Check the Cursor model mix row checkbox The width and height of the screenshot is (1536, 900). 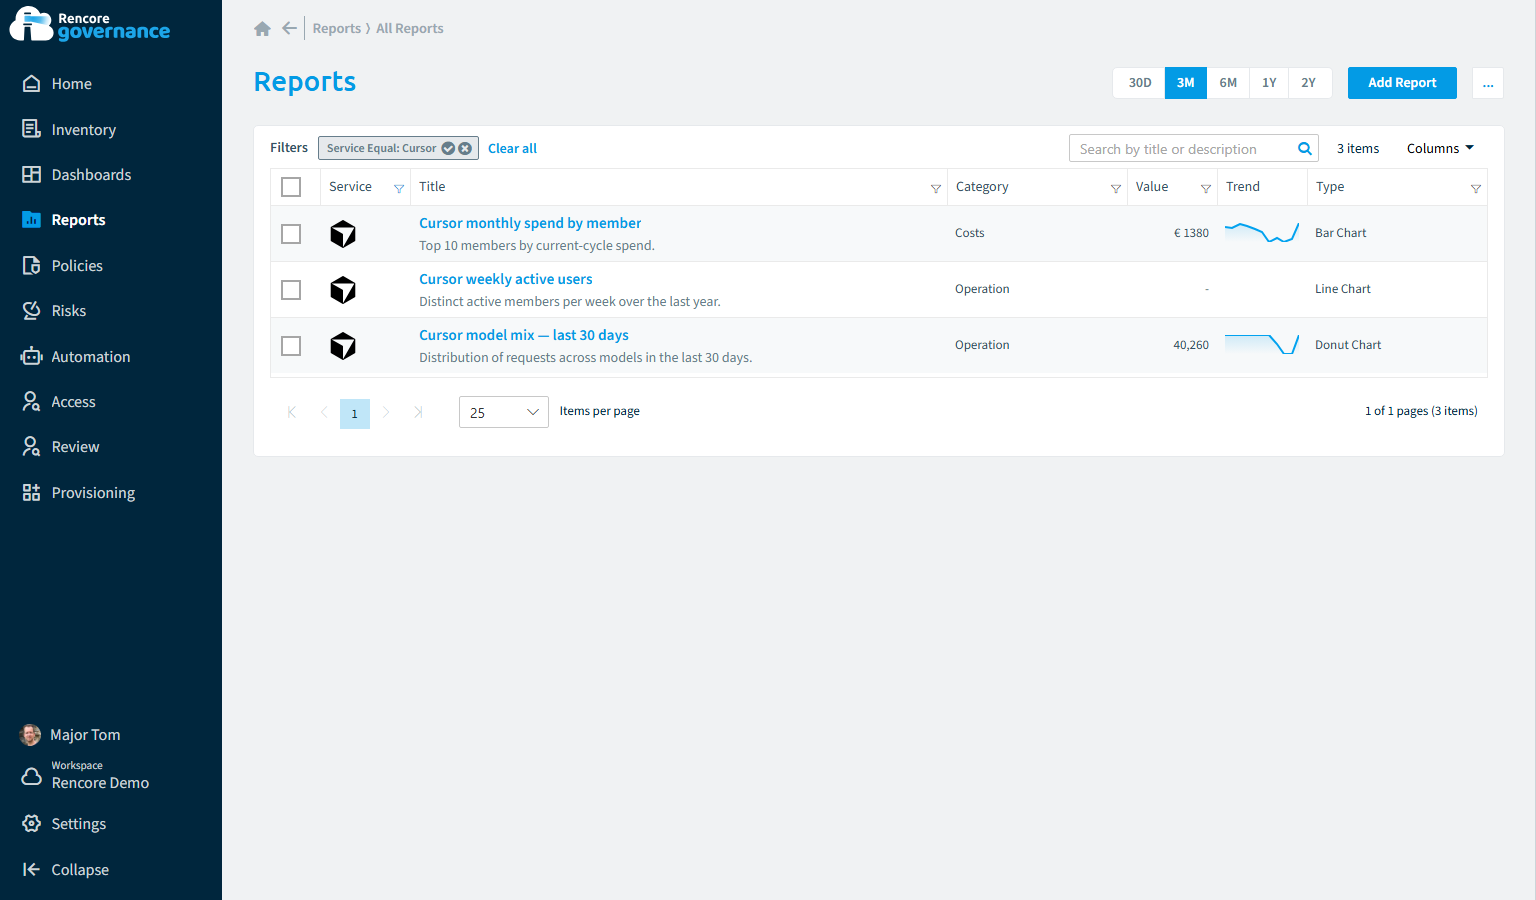[291, 346]
